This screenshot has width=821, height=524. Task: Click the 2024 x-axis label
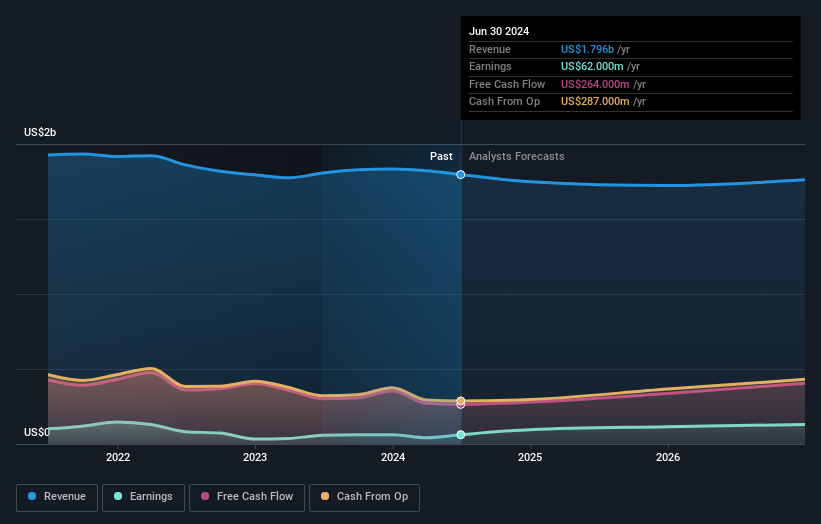393,457
